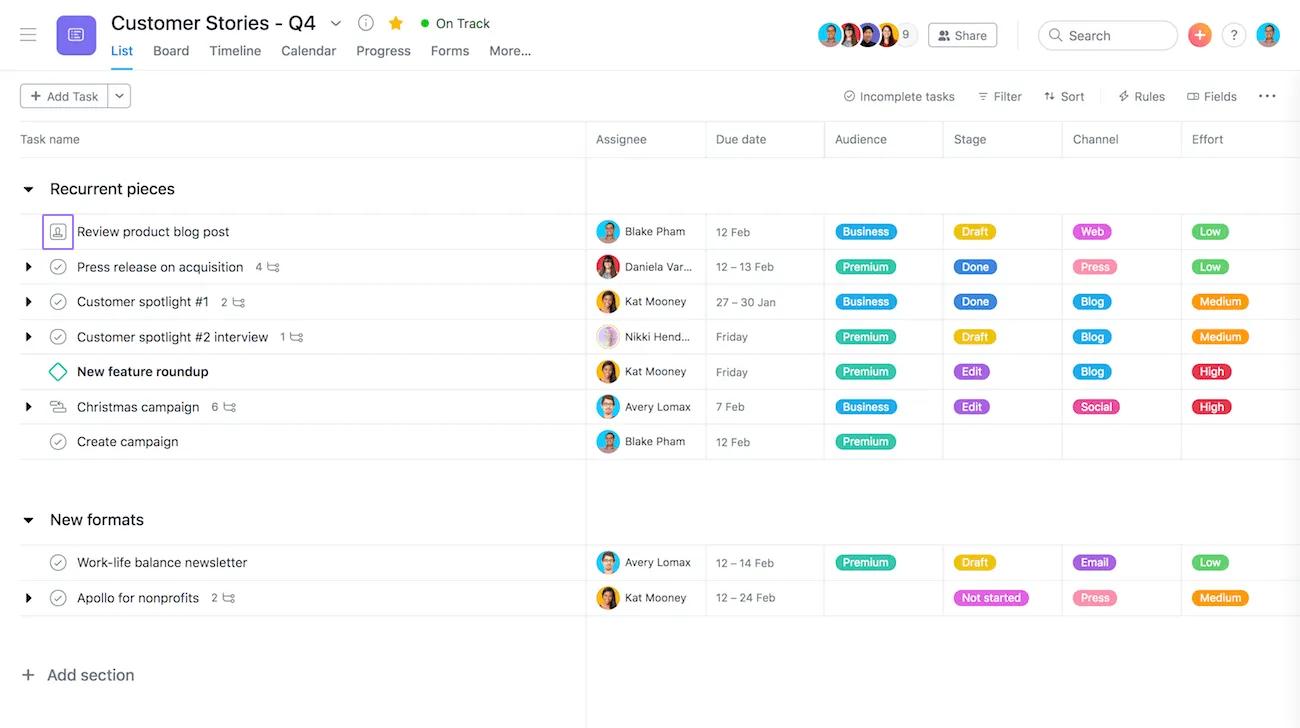Click the hamburger menu icon
The image size is (1300, 728).
(28, 35)
